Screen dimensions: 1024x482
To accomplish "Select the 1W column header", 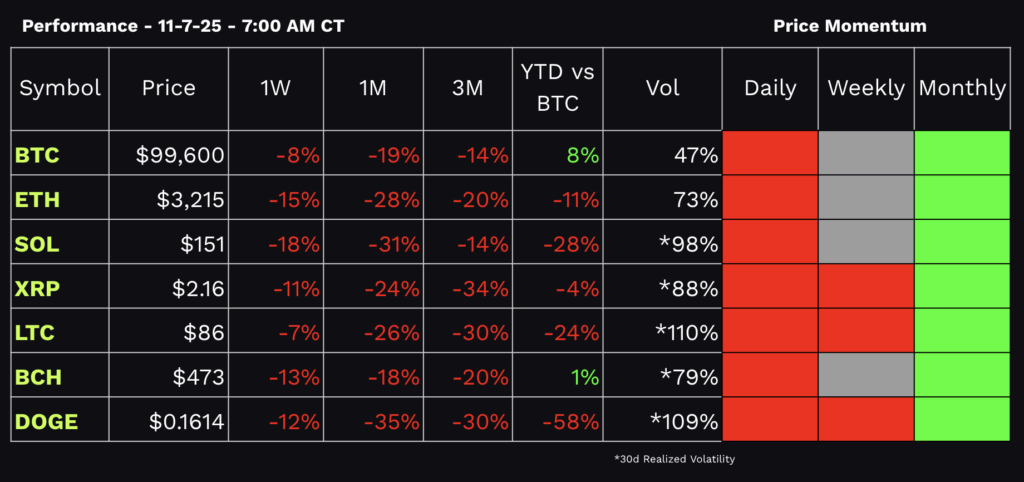I will coord(275,88).
